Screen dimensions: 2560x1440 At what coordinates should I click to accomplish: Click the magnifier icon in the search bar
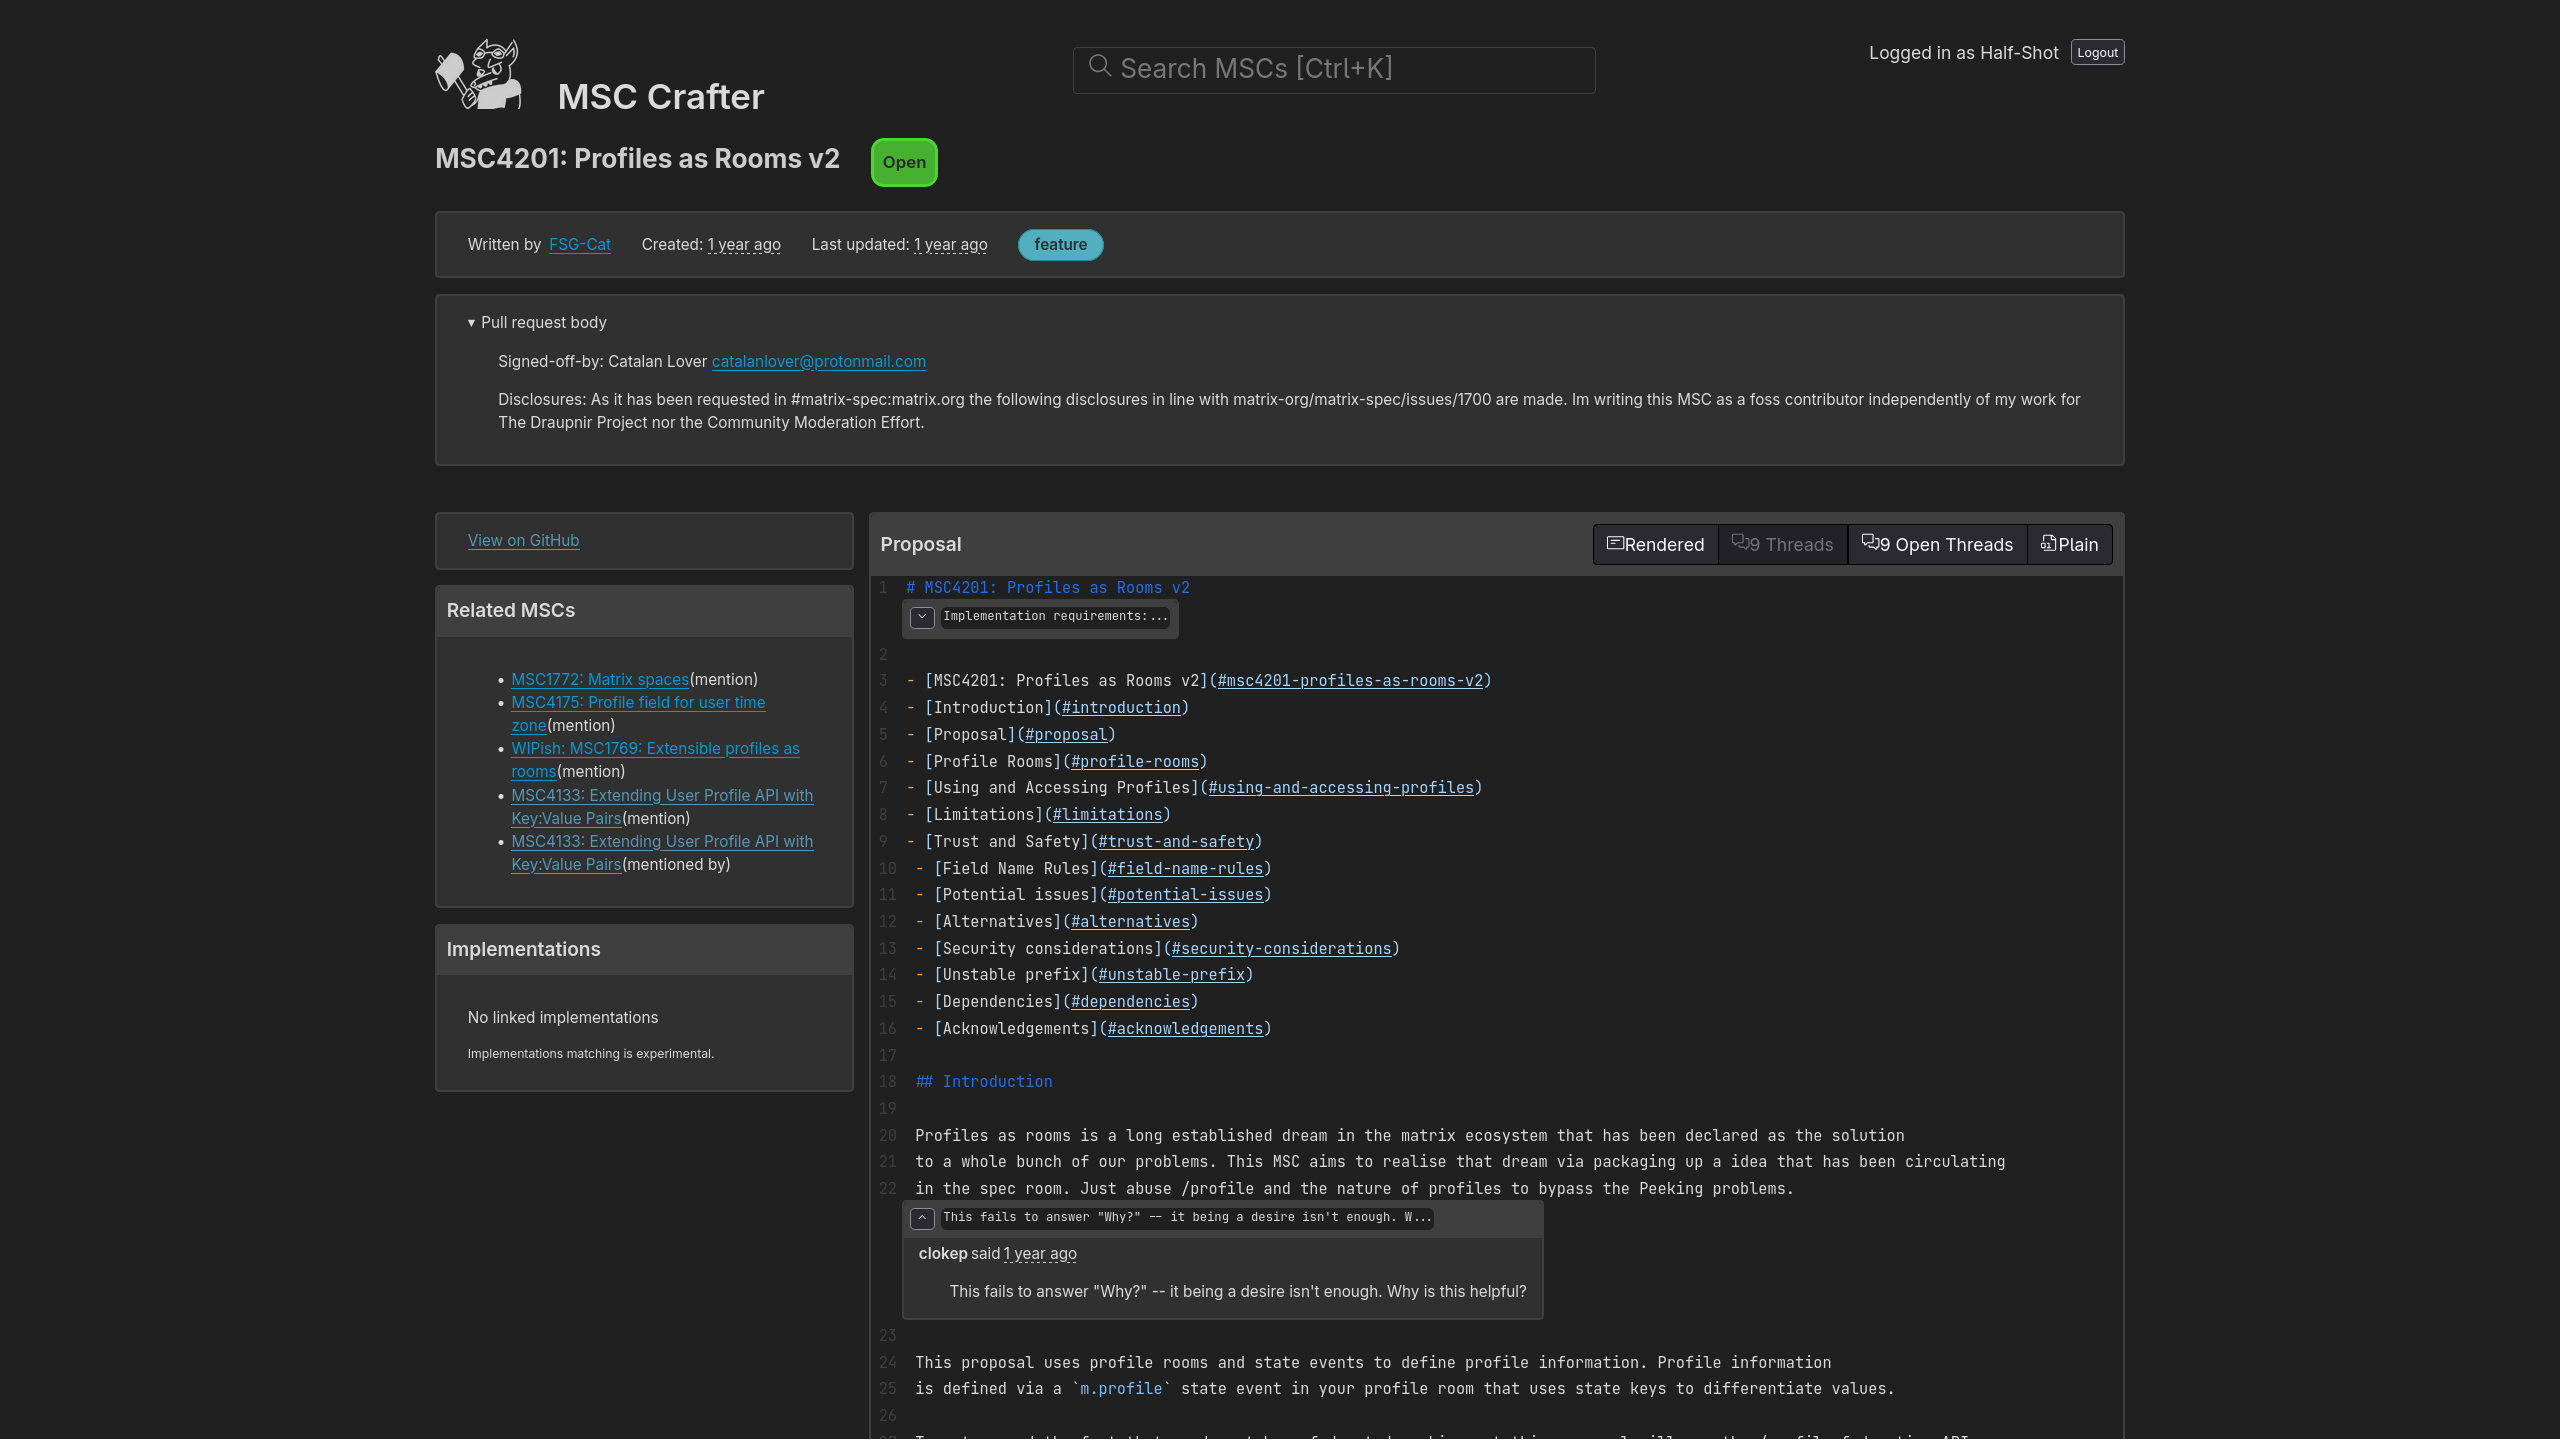point(1102,66)
